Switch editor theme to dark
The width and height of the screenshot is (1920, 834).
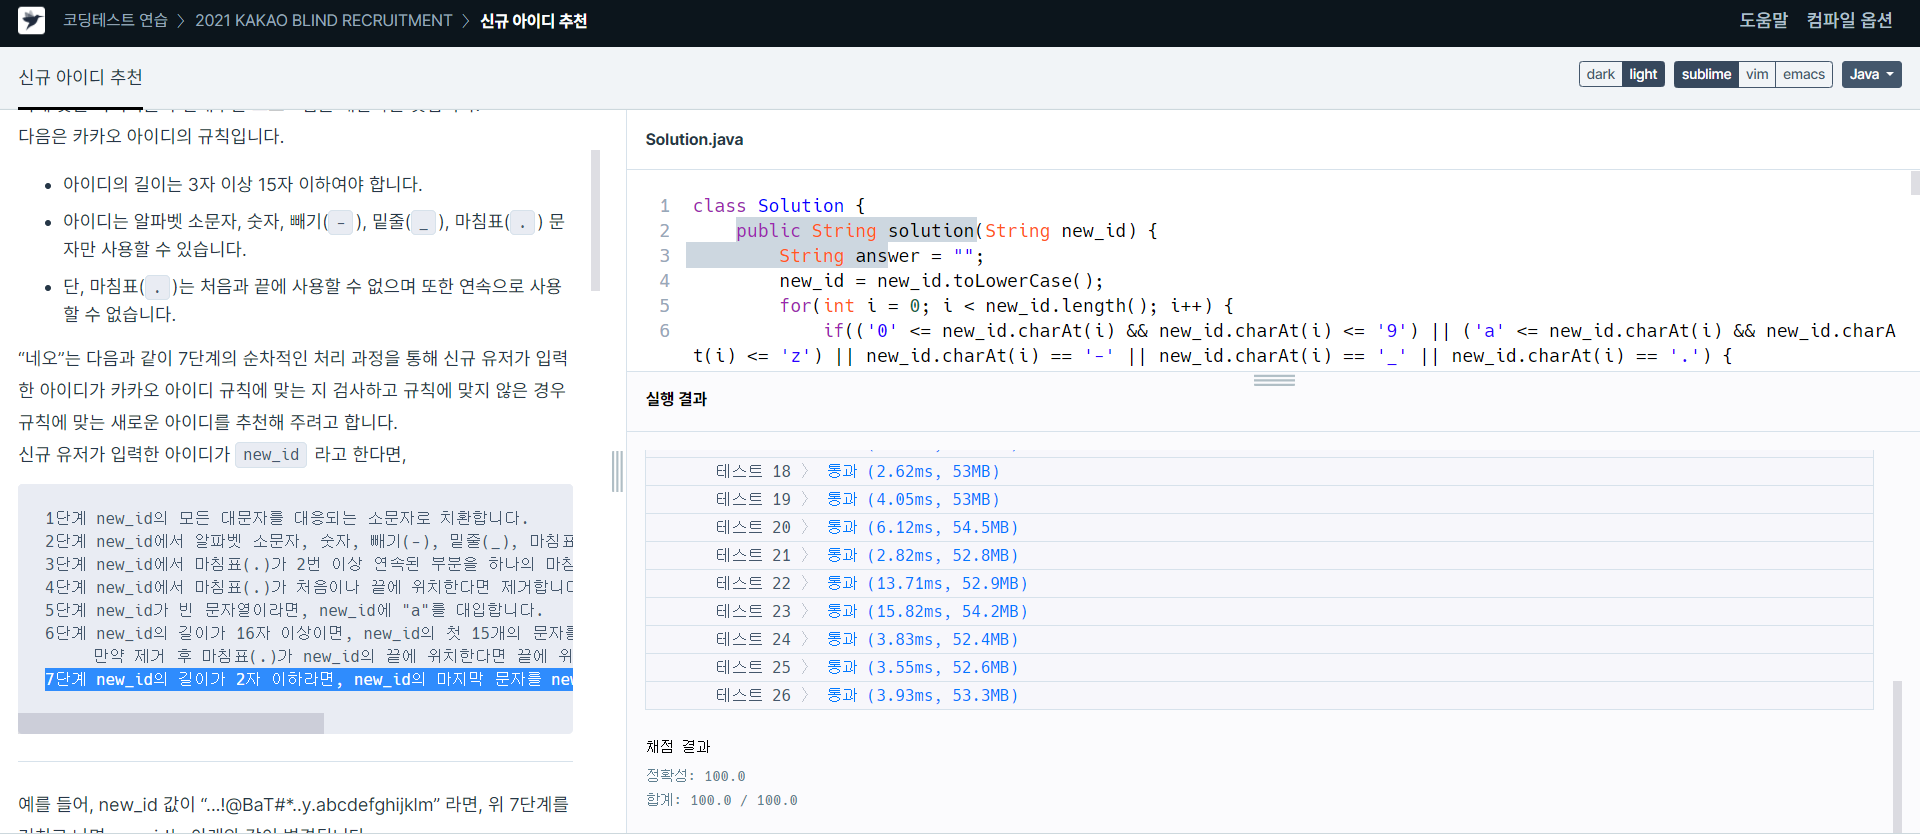(x=1600, y=74)
